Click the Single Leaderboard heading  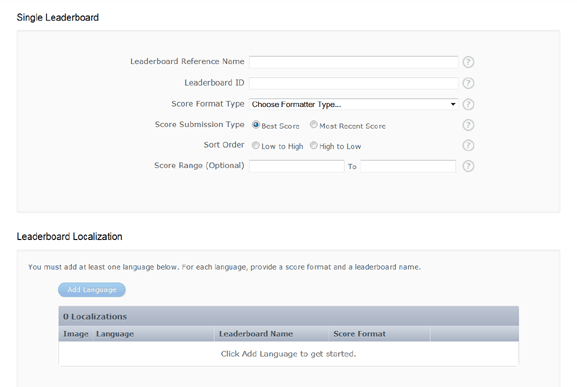(x=58, y=18)
